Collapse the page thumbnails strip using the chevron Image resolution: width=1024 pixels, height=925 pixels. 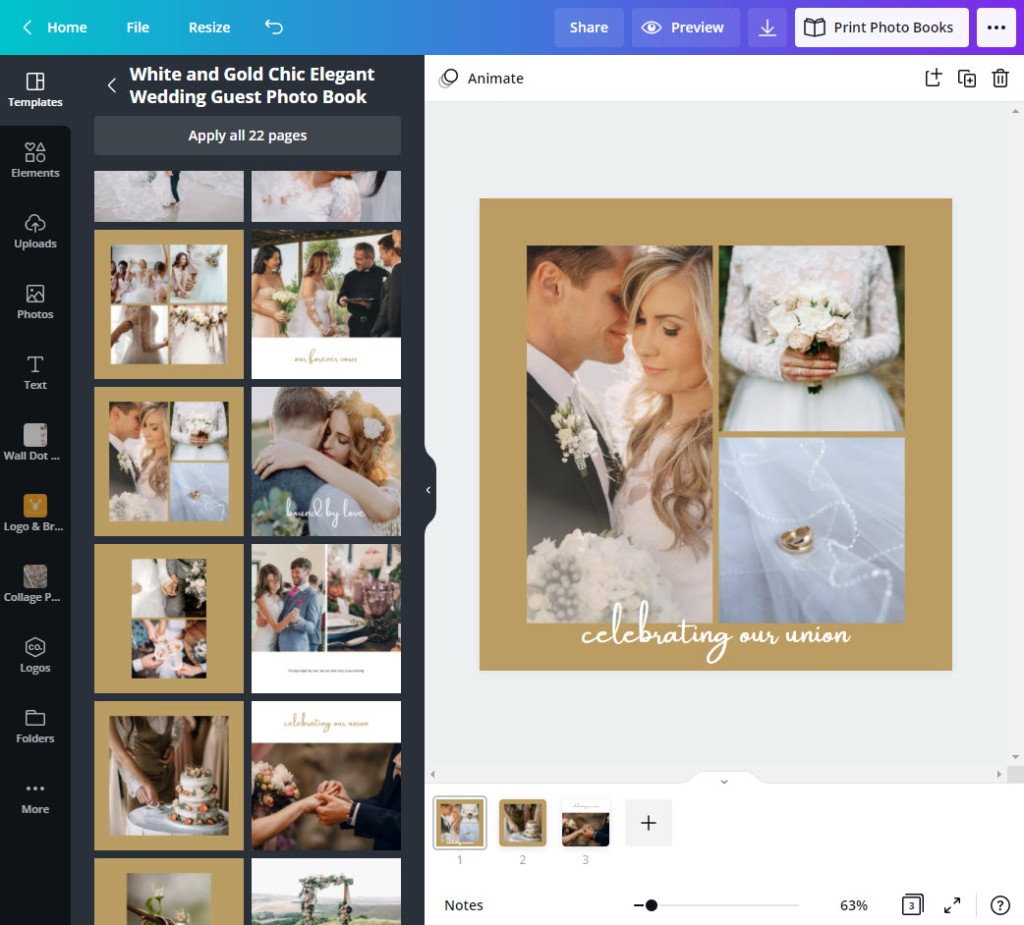(724, 781)
